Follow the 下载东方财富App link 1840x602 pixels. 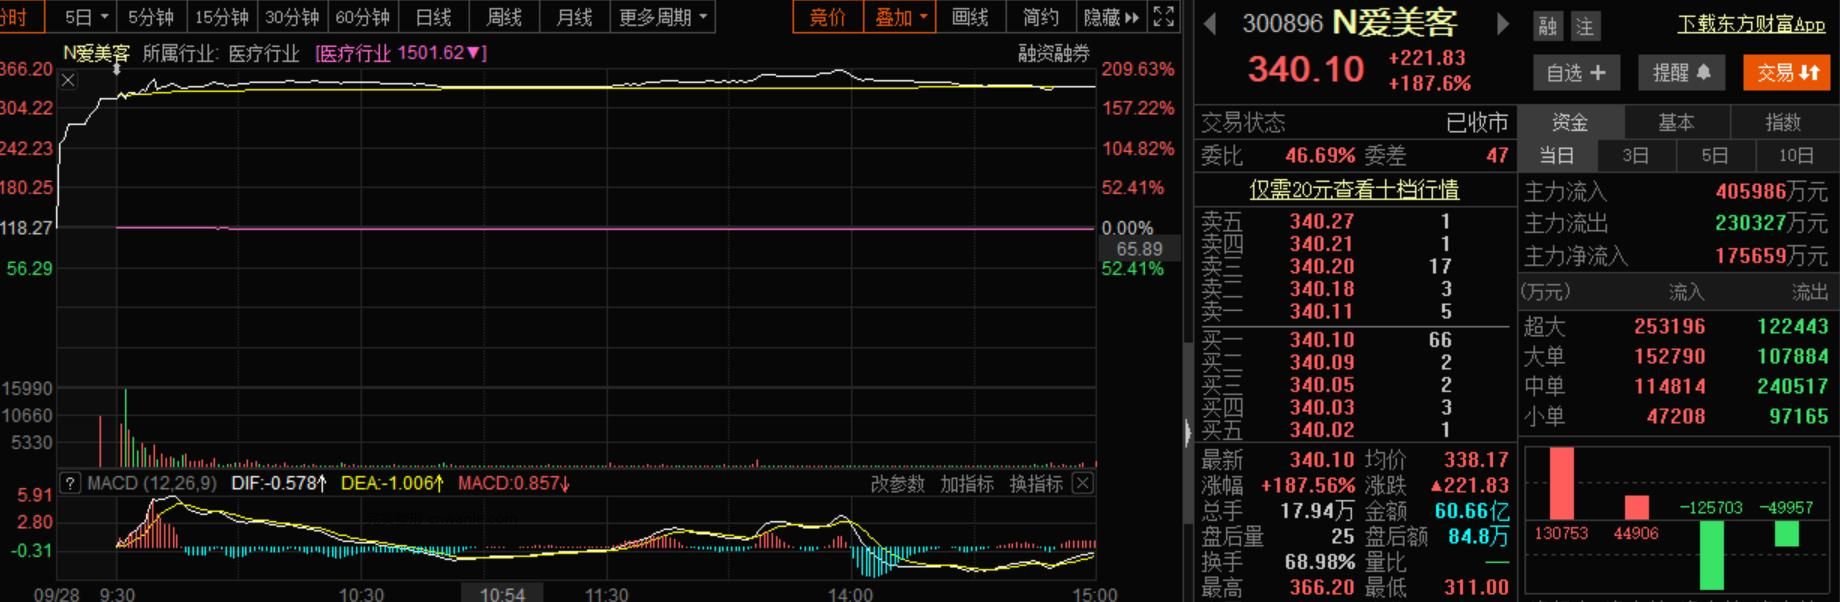click(1751, 24)
